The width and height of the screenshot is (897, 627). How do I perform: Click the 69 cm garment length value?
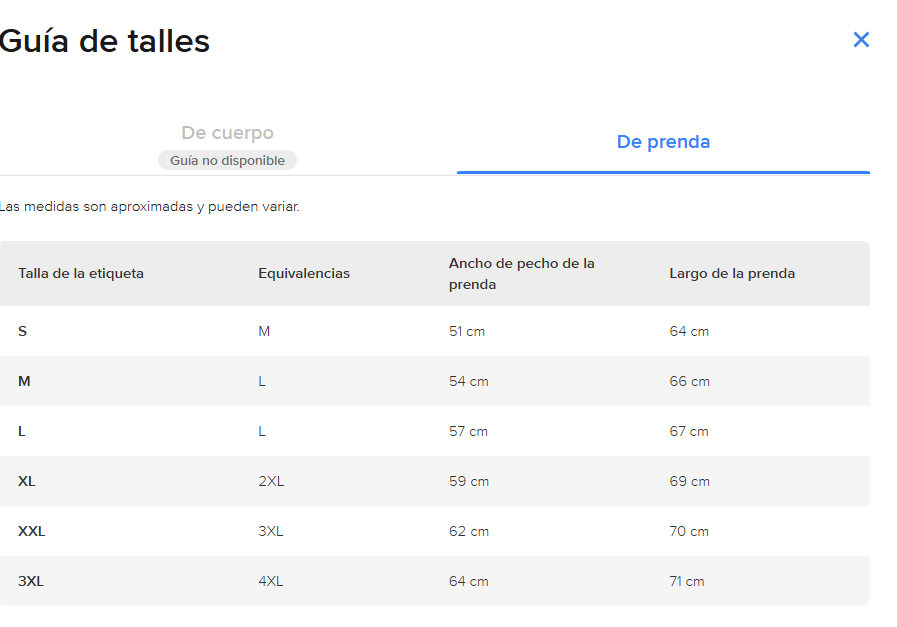[689, 481]
